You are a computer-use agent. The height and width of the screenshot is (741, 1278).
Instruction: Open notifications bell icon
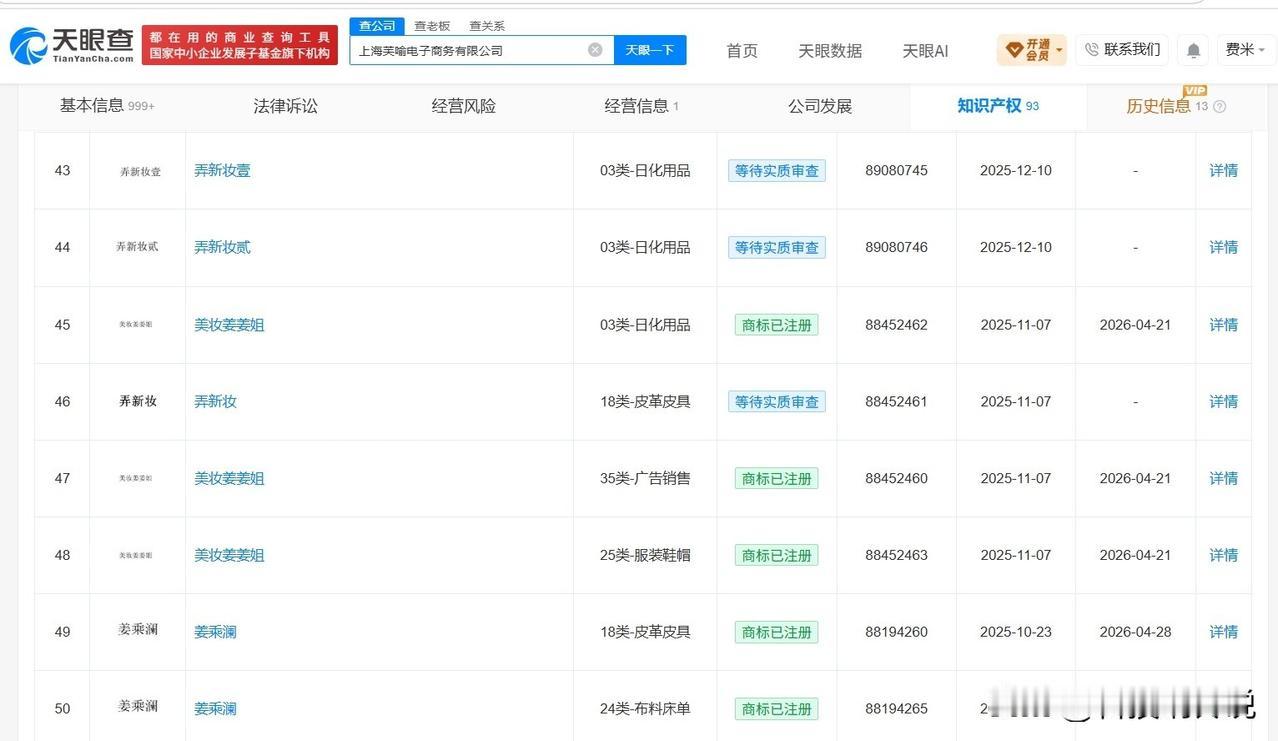1193,50
